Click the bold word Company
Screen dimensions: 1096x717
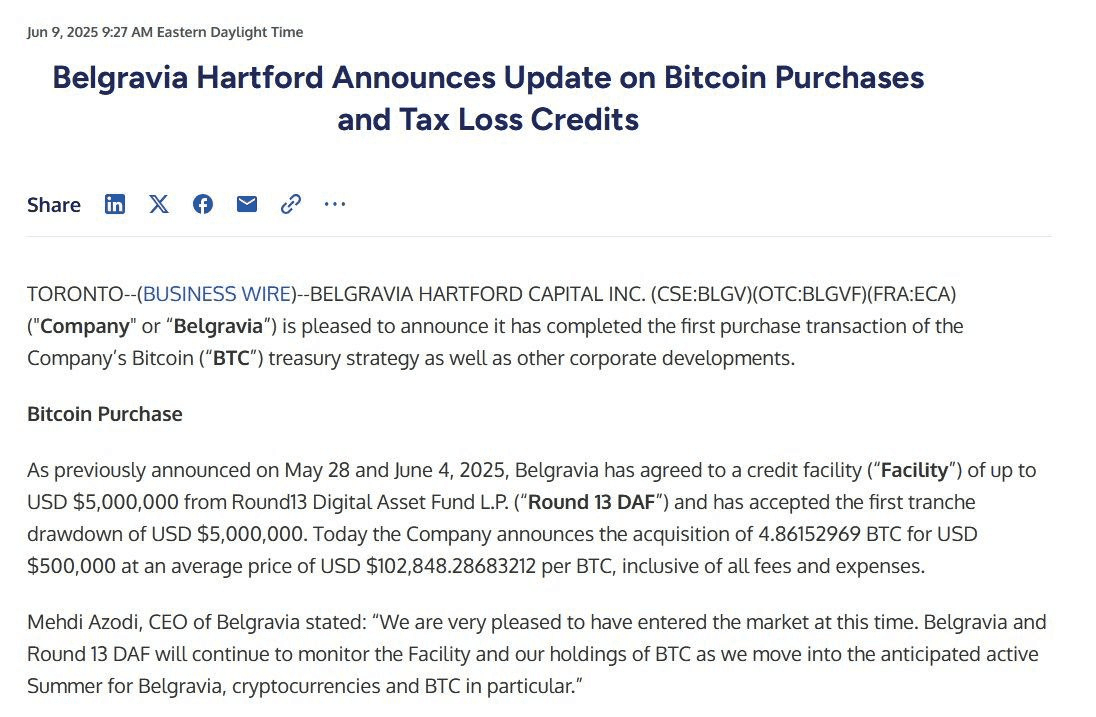pyautogui.click(x=85, y=326)
